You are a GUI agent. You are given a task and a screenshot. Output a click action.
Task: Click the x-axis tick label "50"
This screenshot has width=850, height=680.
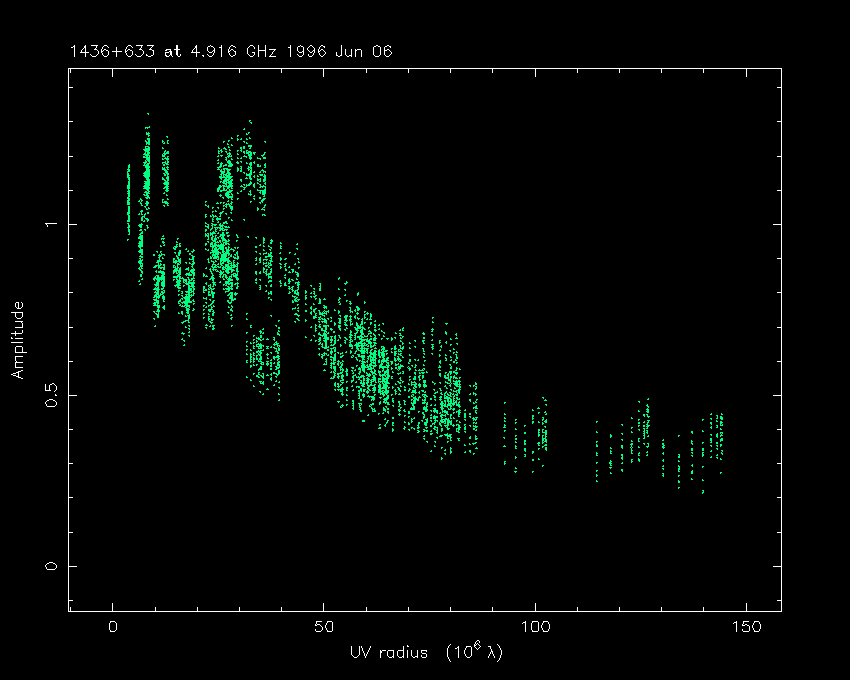(324, 628)
